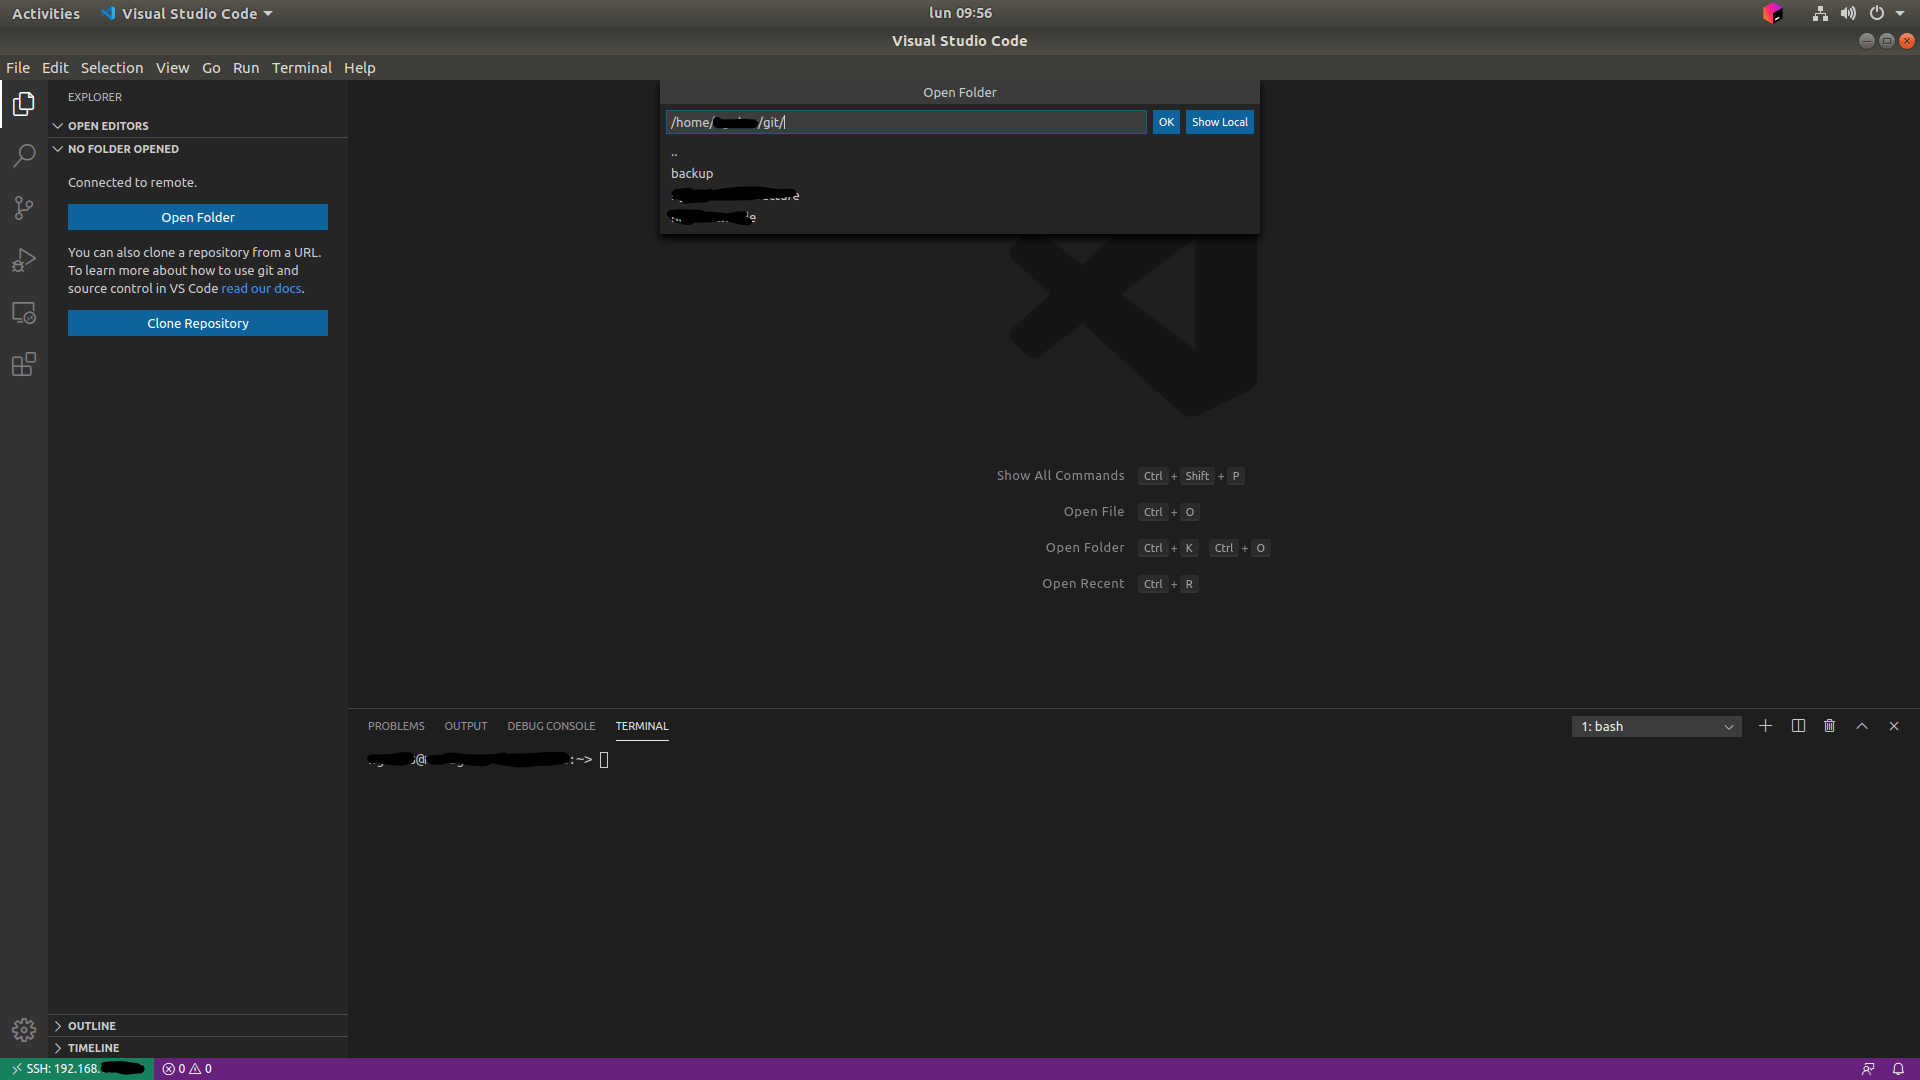Click the EXPLORER panel title
1920x1080 pixels.
pos(95,97)
